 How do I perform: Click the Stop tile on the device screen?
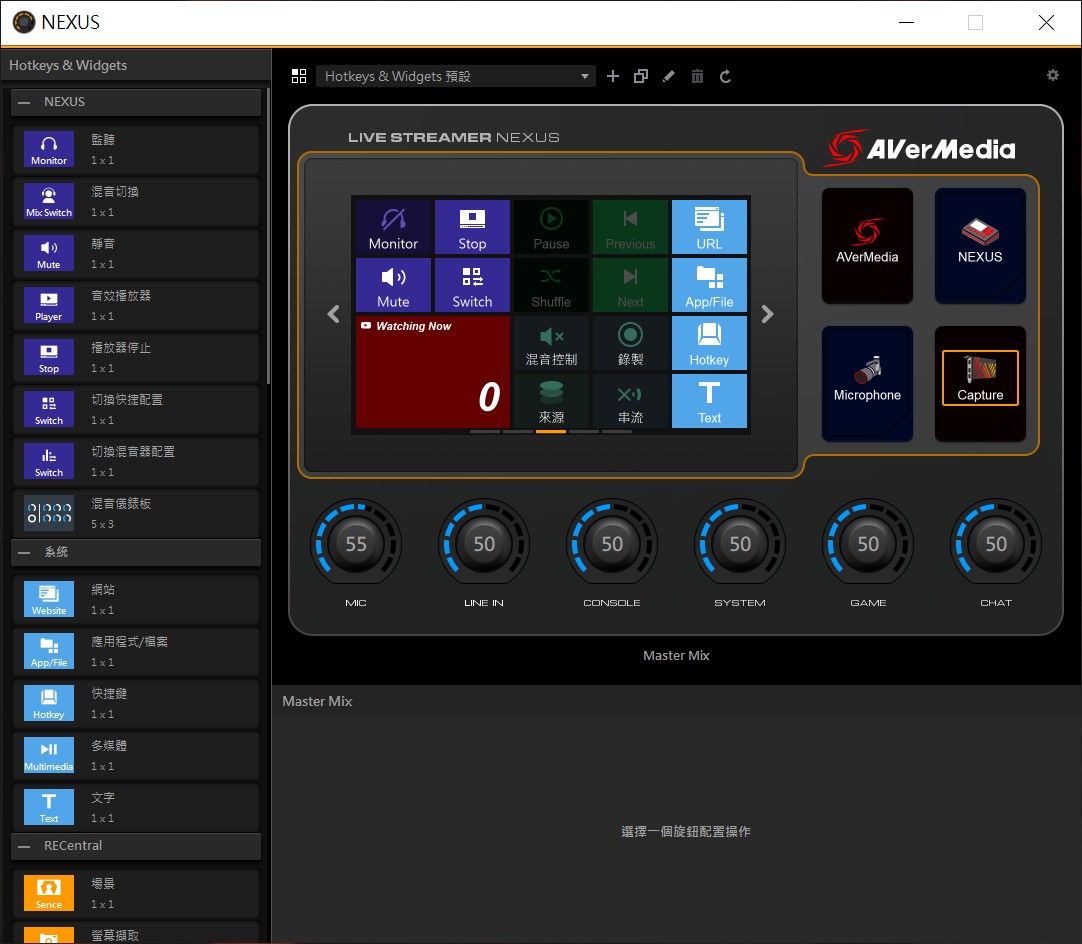pyautogui.click(x=472, y=227)
